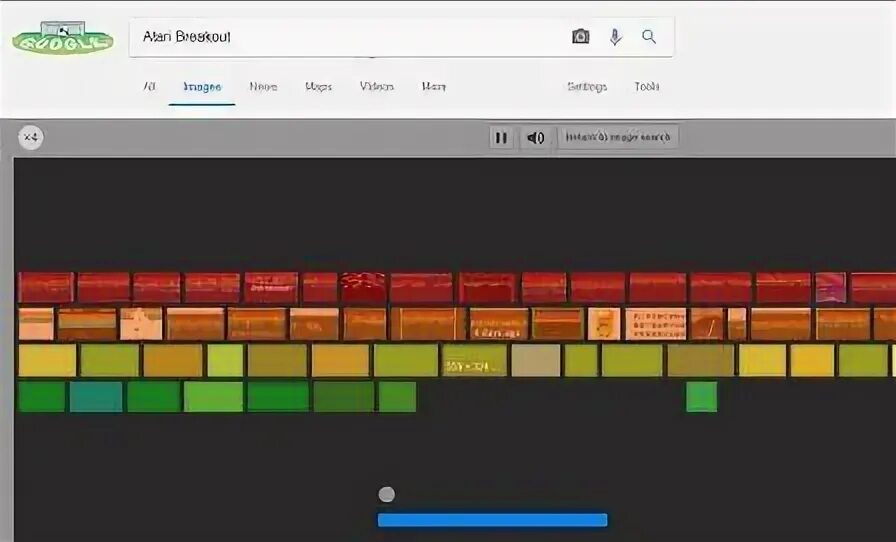The height and width of the screenshot is (542, 896).
Task: Click the blue paddle
Action: tap(493, 520)
